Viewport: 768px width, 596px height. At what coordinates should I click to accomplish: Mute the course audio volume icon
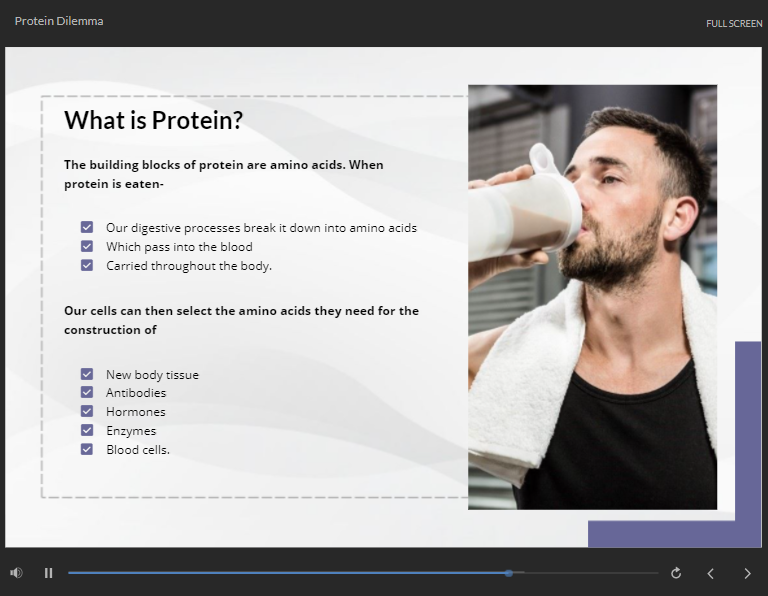[x=16, y=573]
